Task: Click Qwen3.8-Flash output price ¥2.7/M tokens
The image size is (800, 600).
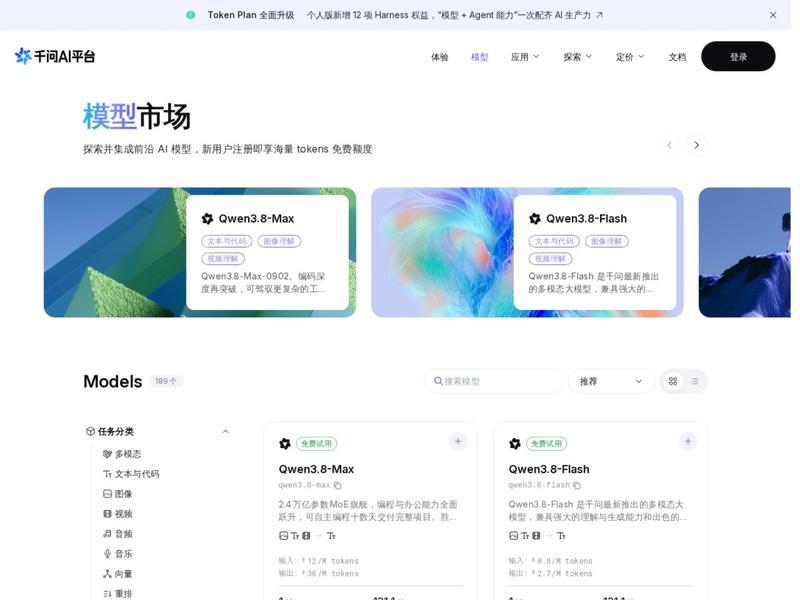Action: tap(551, 573)
